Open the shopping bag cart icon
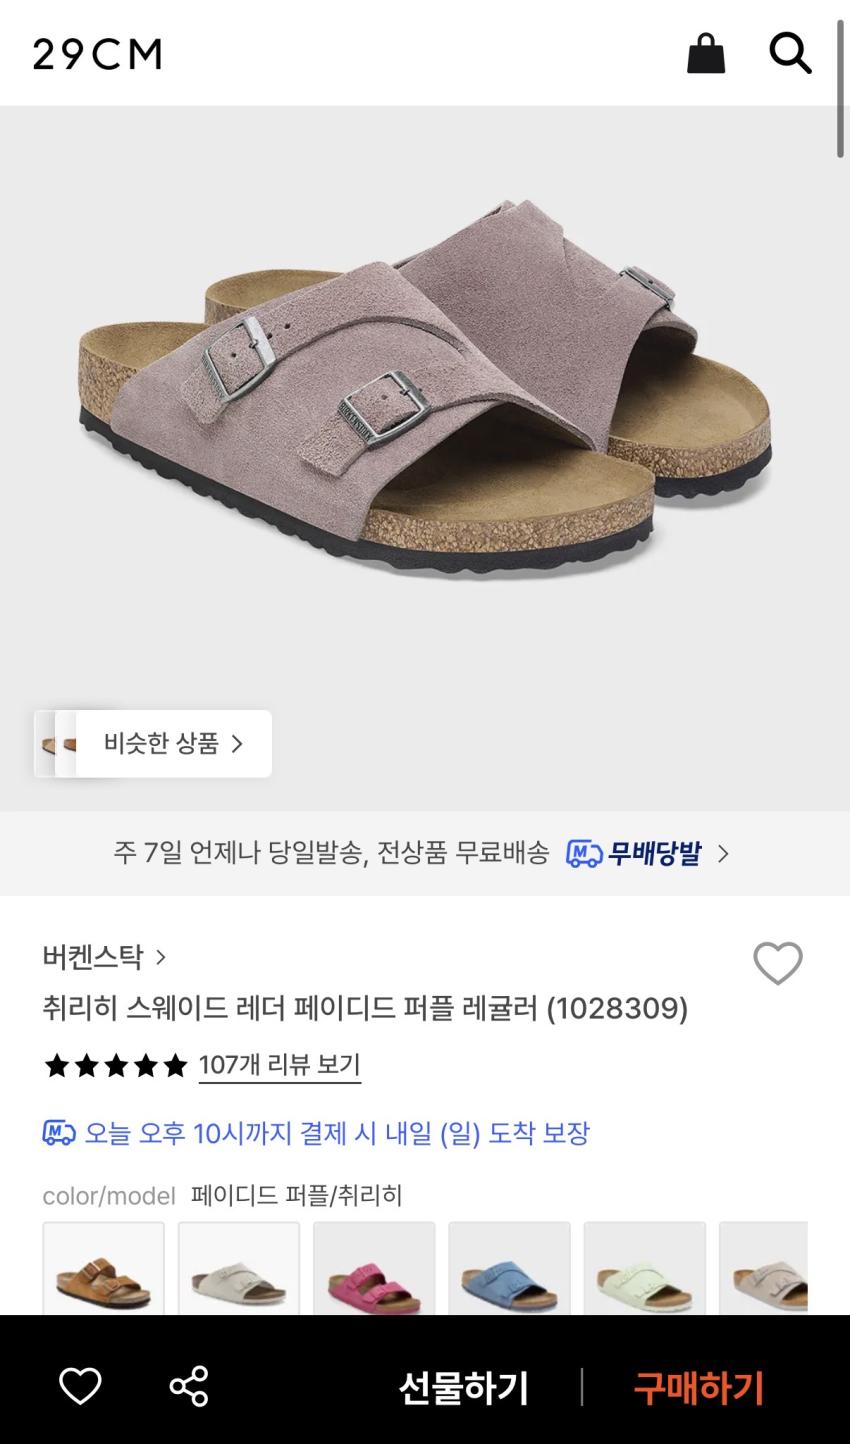Viewport: 850px width, 1444px height. [x=706, y=53]
